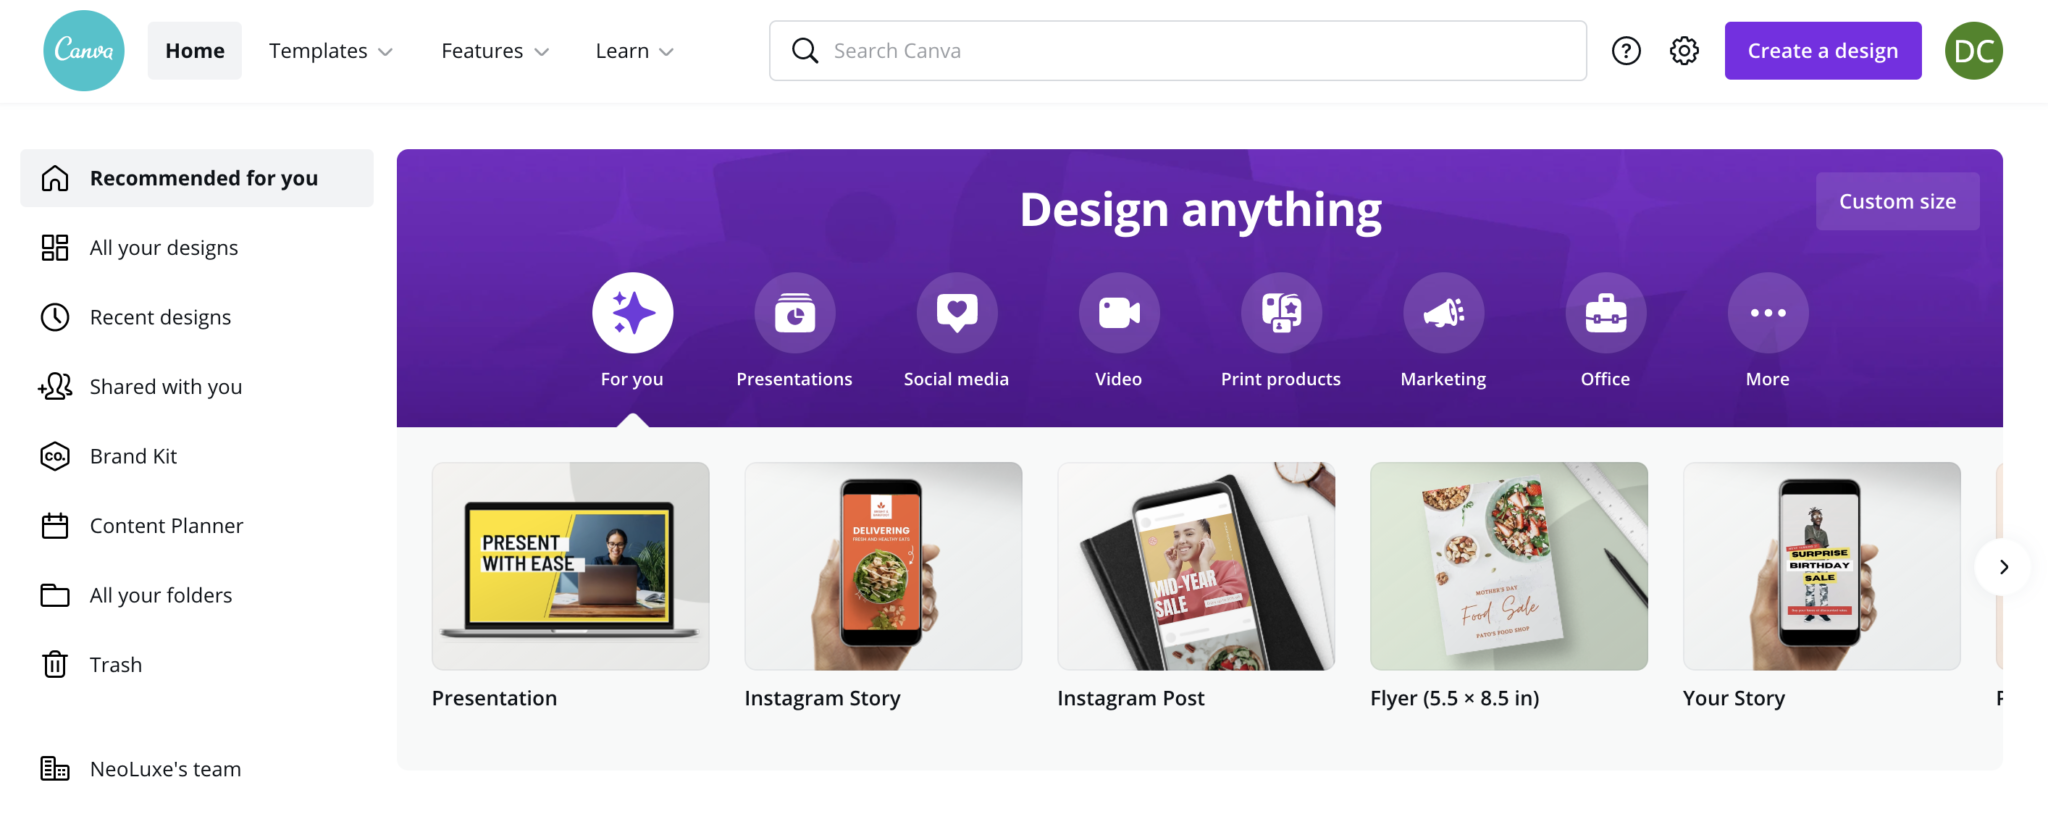Select the For you sparkle icon
This screenshot has height=827, width=2048.
point(632,312)
